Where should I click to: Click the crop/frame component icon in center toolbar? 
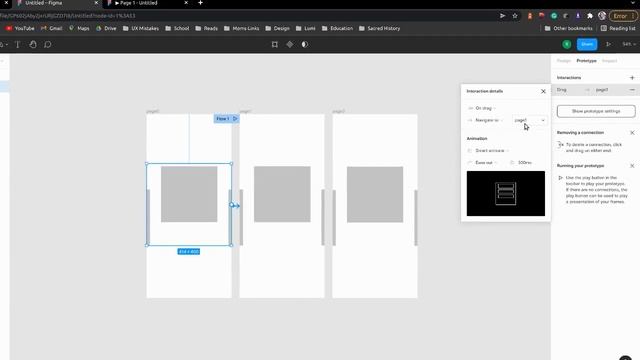275,44
